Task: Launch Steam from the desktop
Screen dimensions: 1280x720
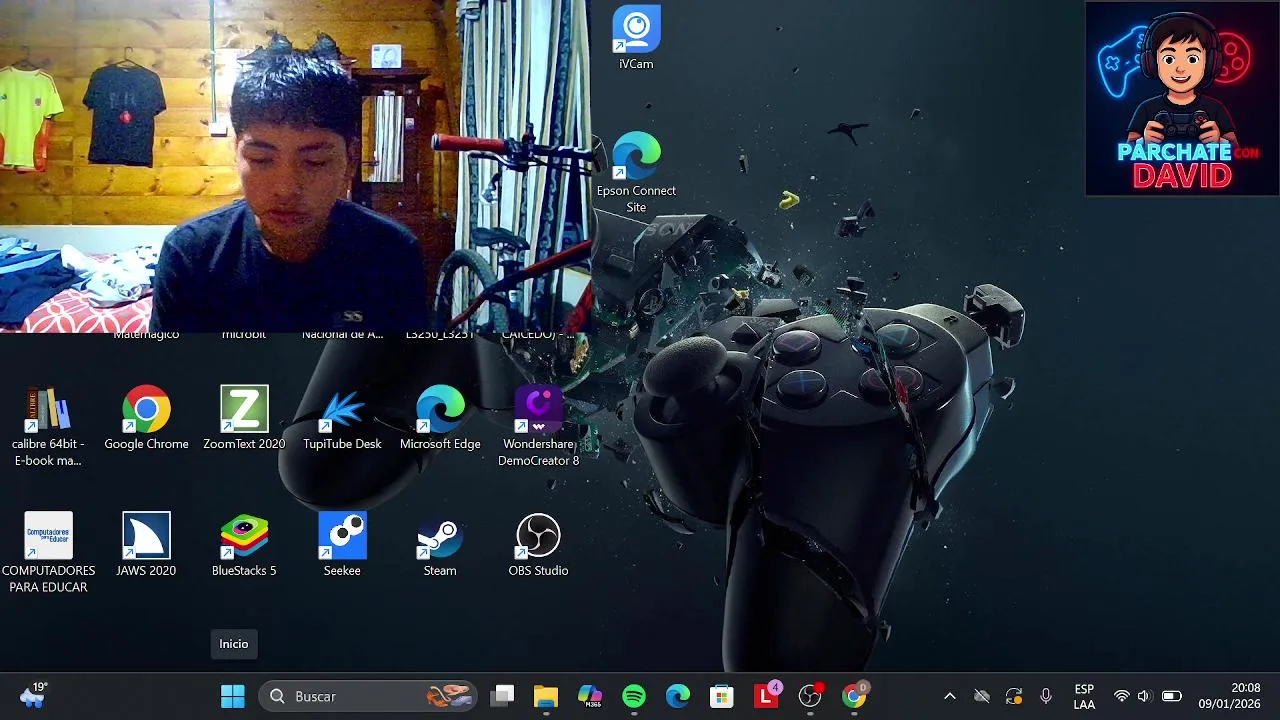Action: click(x=440, y=545)
